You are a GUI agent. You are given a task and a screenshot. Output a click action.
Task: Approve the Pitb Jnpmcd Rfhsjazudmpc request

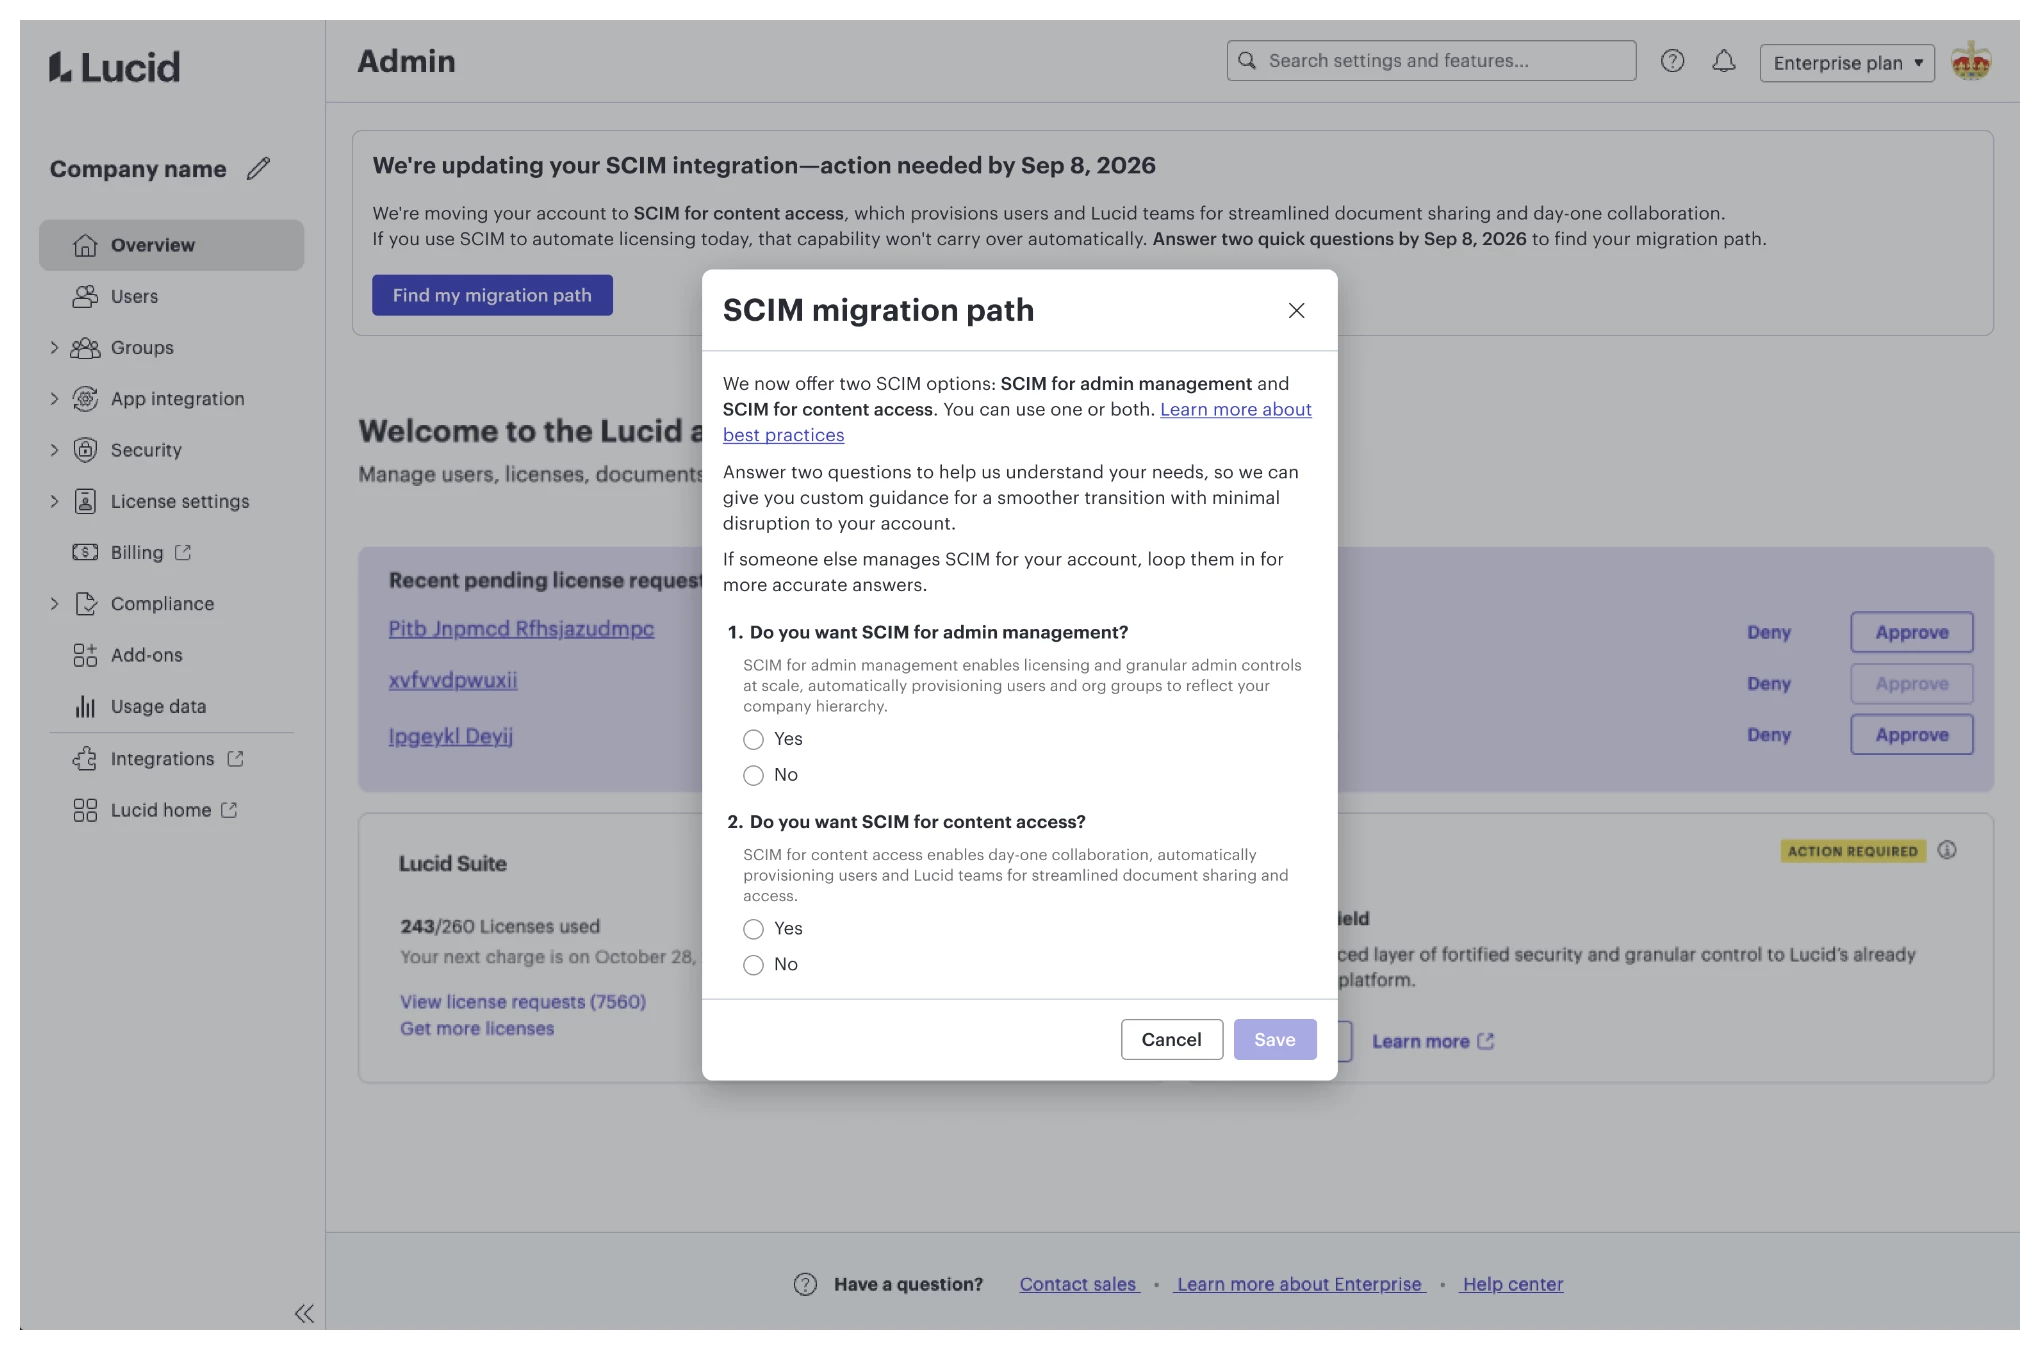(x=1912, y=632)
